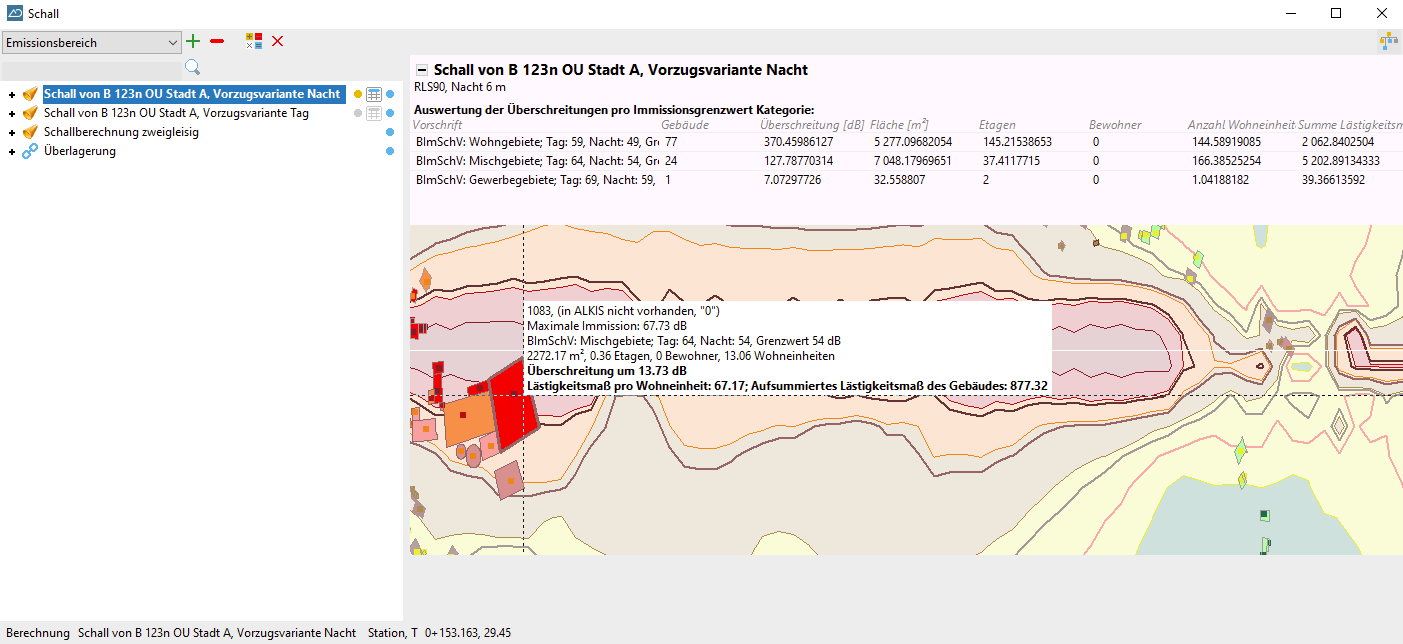Toggle blue dot next to Schallberechnung zweigleisig
Viewport: 1403px width, 644px height.
click(390, 132)
